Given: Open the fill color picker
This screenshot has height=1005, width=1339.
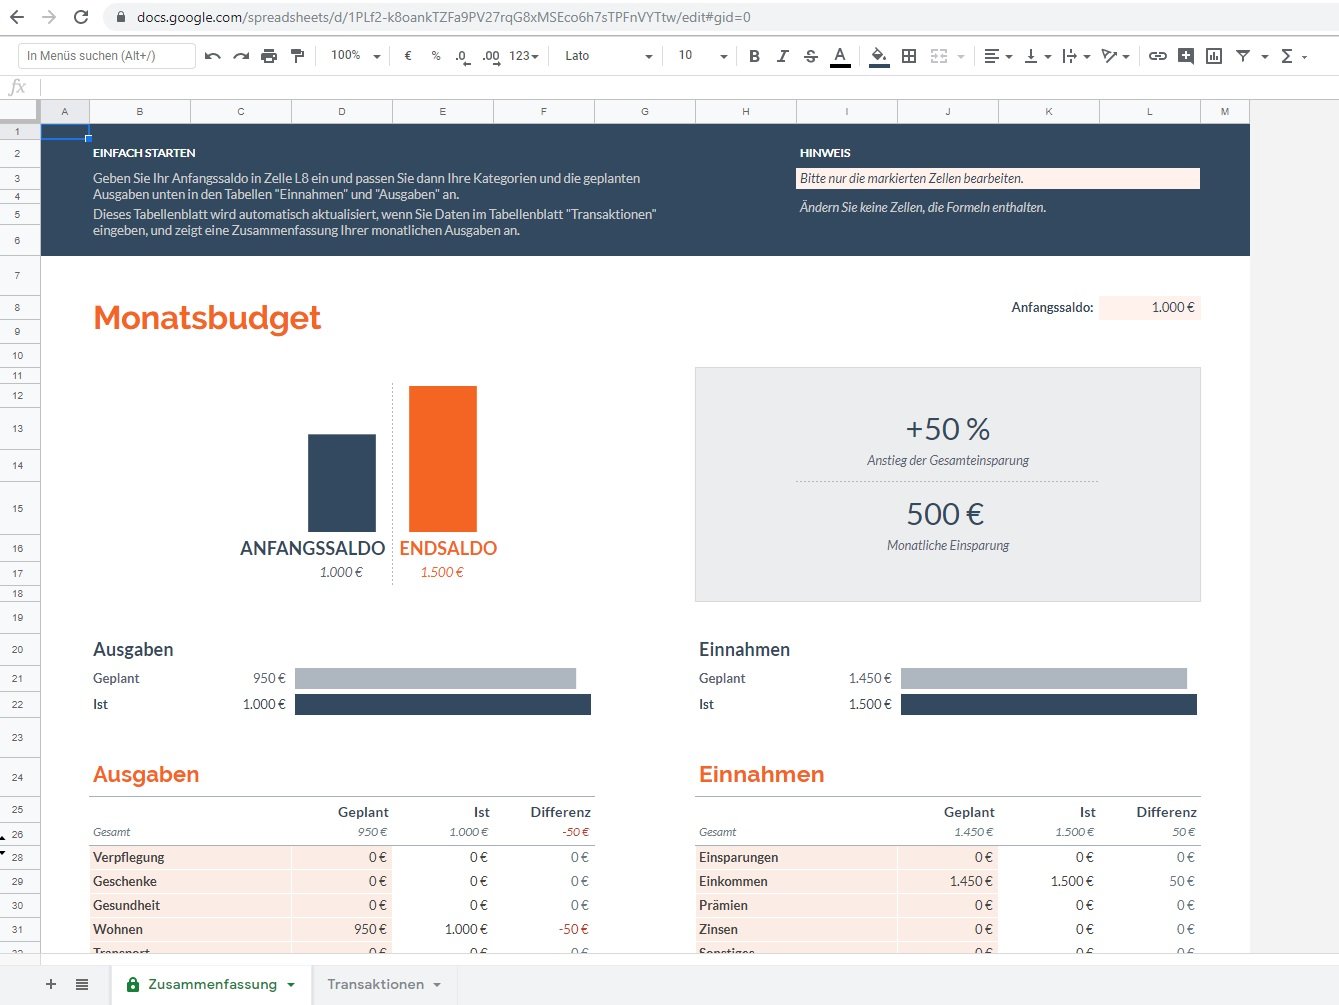Looking at the screenshot, I should tap(879, 56).
